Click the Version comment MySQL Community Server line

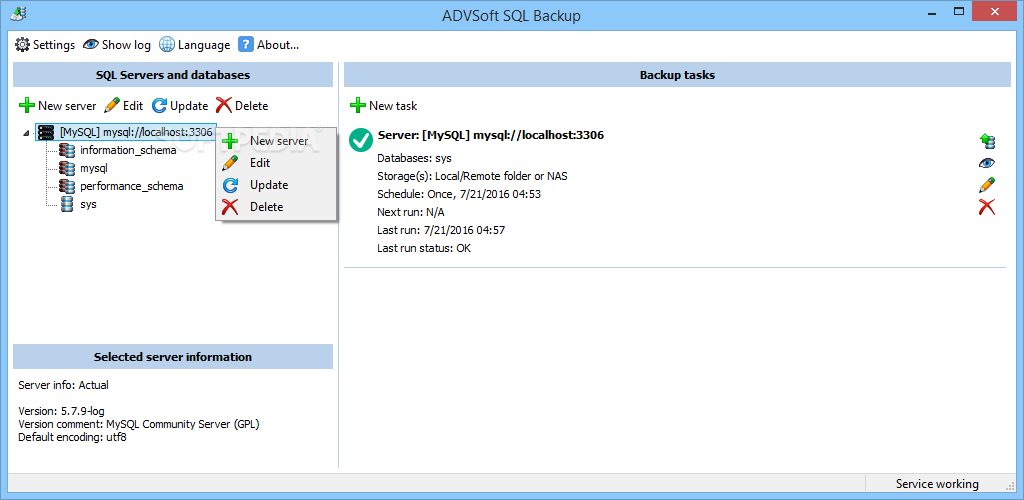coord(138,424)
